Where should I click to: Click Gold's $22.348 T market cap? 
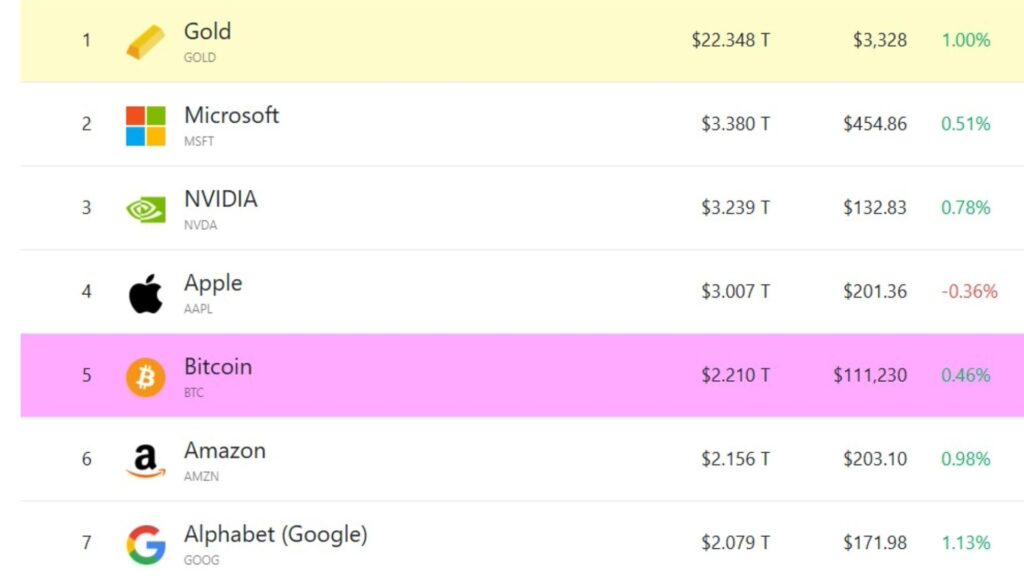730,41
